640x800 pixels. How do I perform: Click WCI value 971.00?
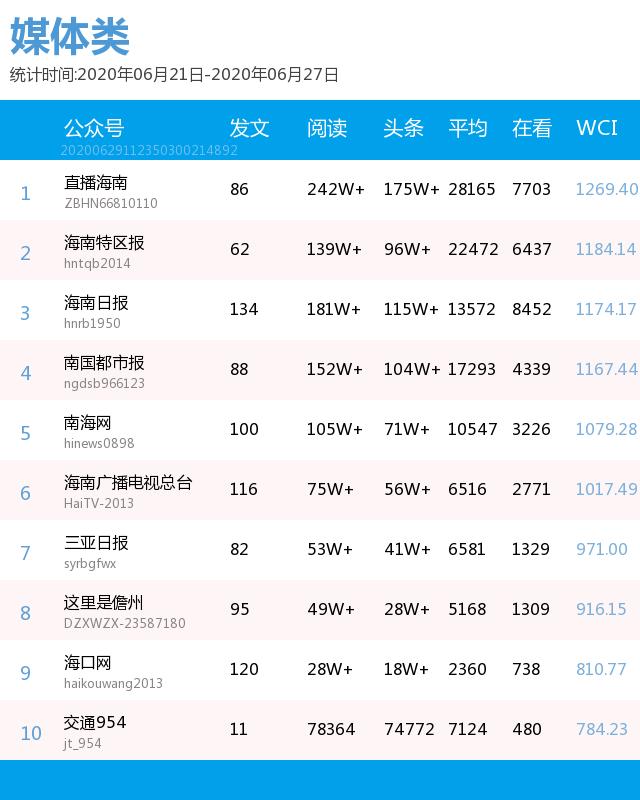click(602, 549)
